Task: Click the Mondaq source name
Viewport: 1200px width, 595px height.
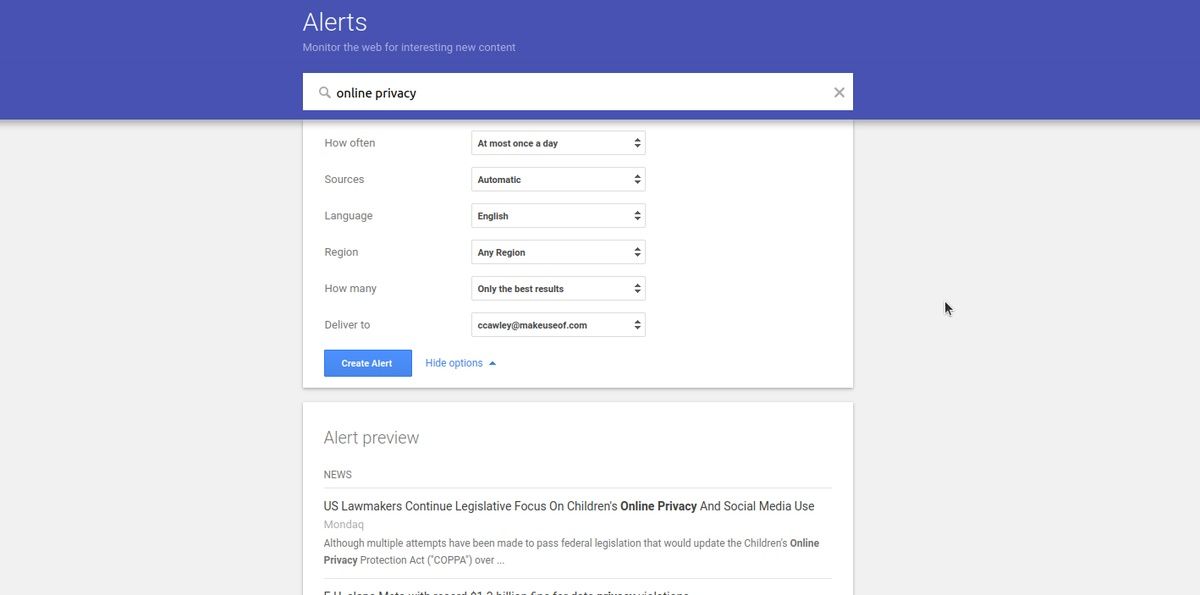Action: 344,524
